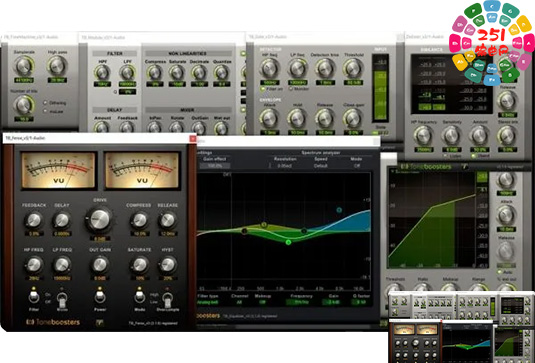
Task: Click the right VU meter in Ferox
Action: (142, 170)
